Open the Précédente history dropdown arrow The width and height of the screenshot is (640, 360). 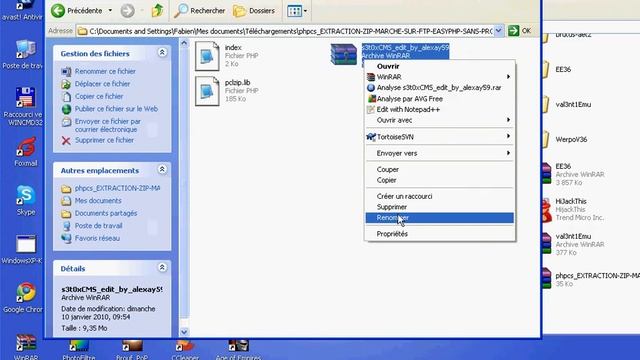tap(110, 11)
